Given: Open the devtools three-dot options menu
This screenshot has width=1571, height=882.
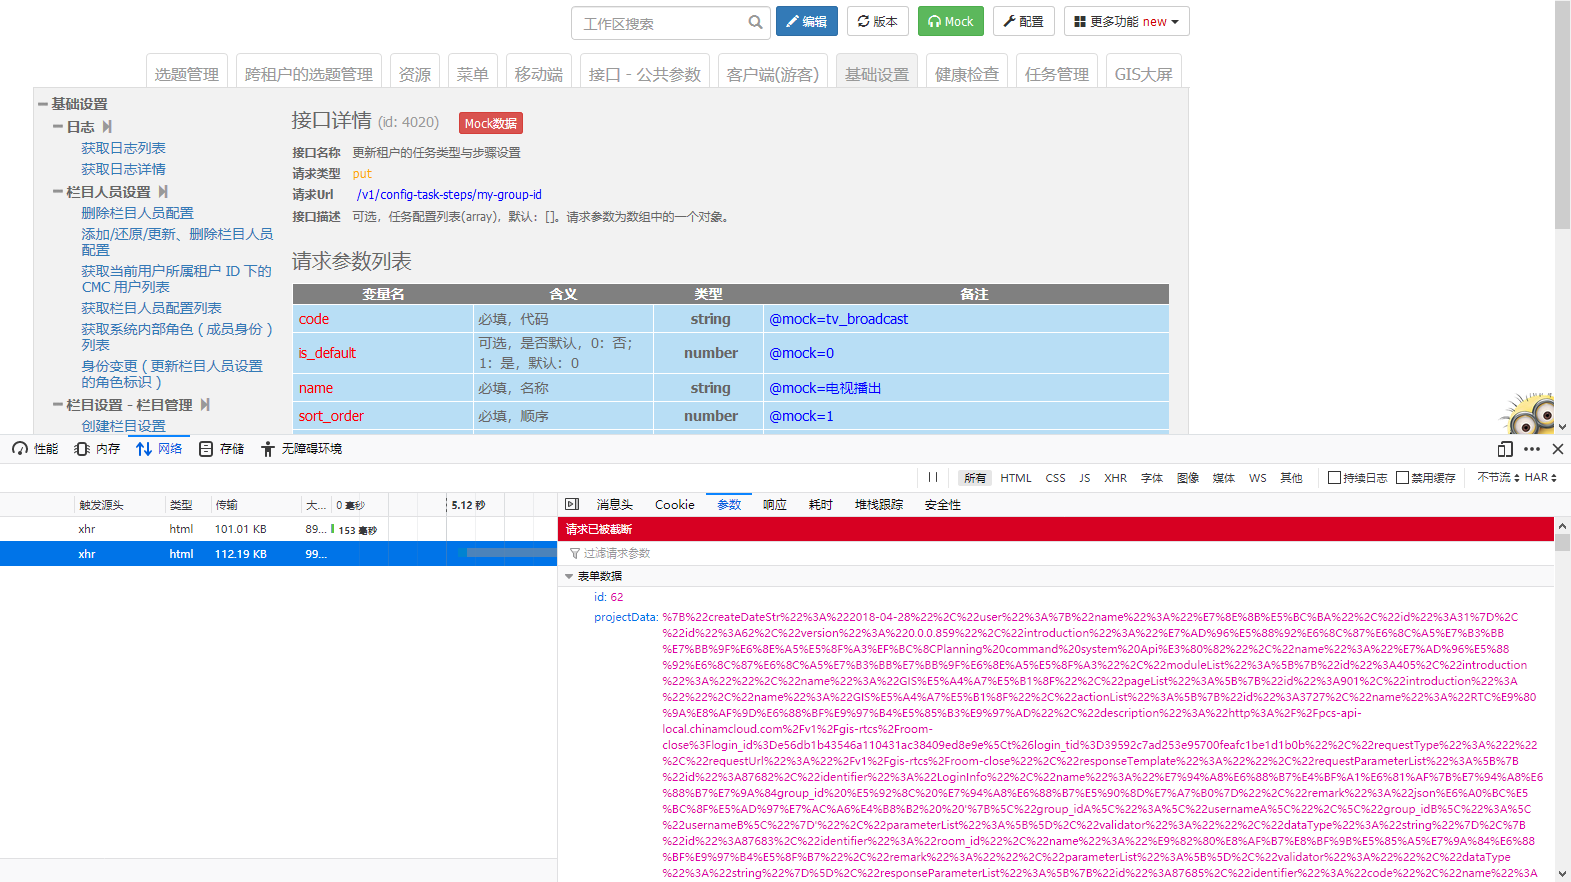Looking at the screenshot, I should [x=1532, y=449].
